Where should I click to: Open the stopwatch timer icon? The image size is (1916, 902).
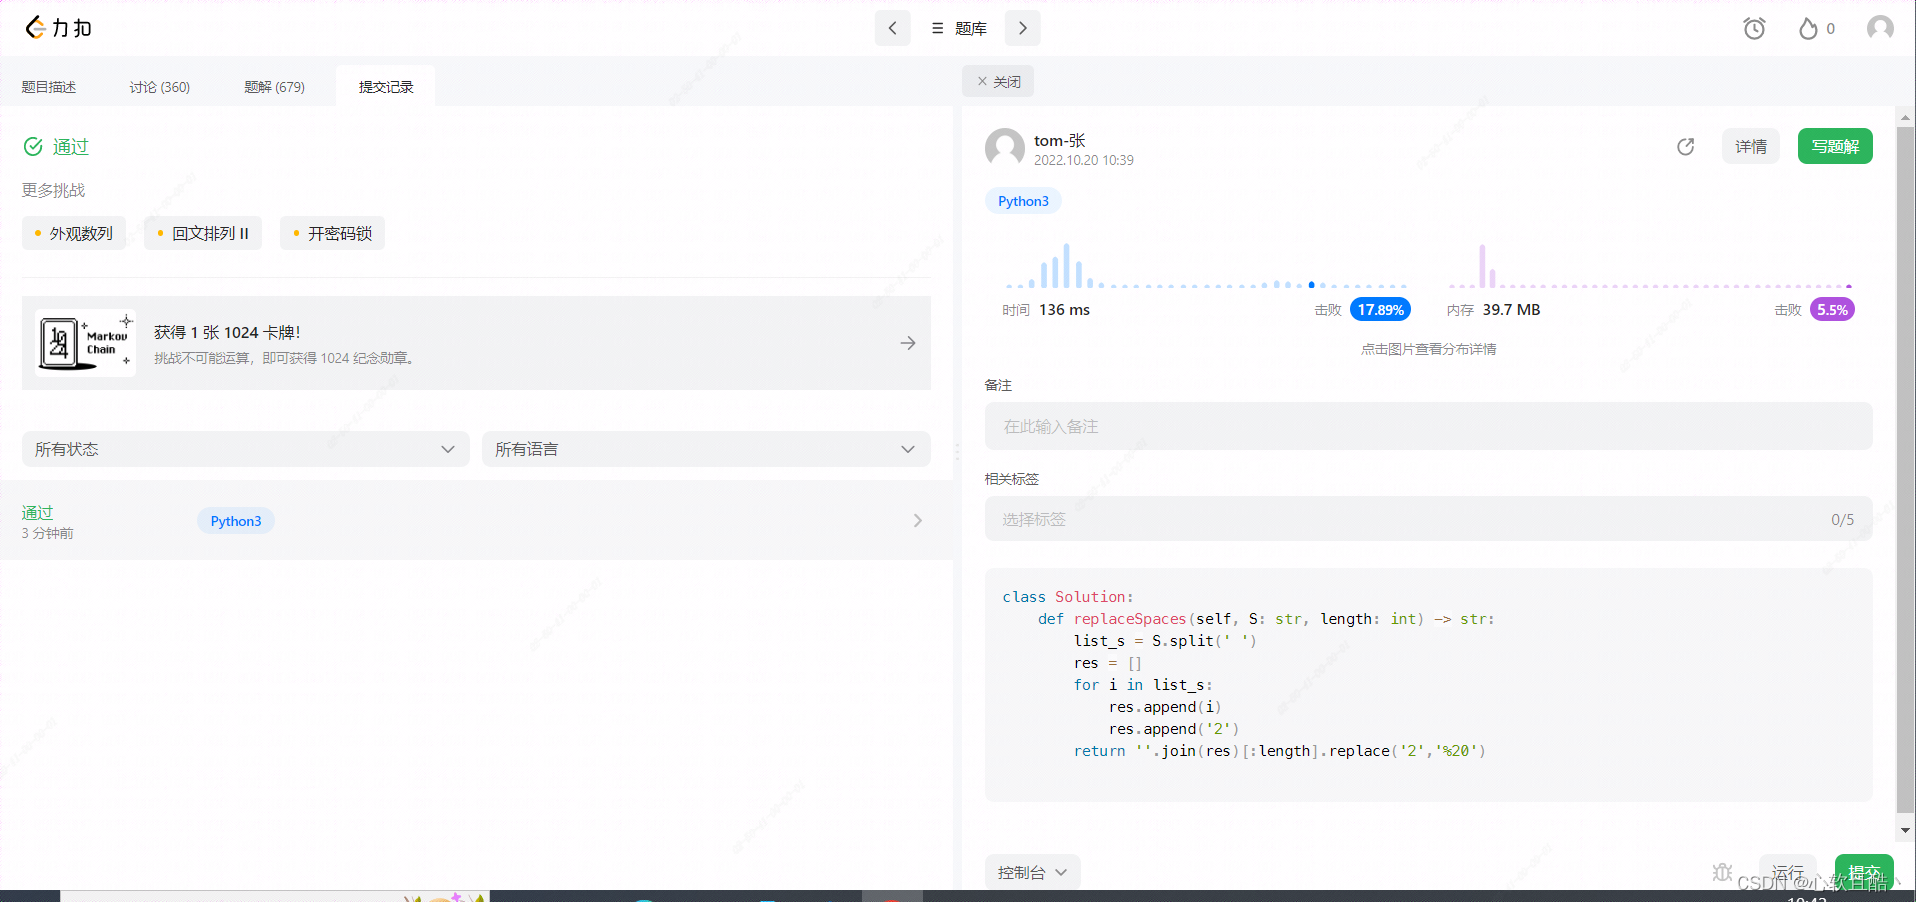(1754, 28)
